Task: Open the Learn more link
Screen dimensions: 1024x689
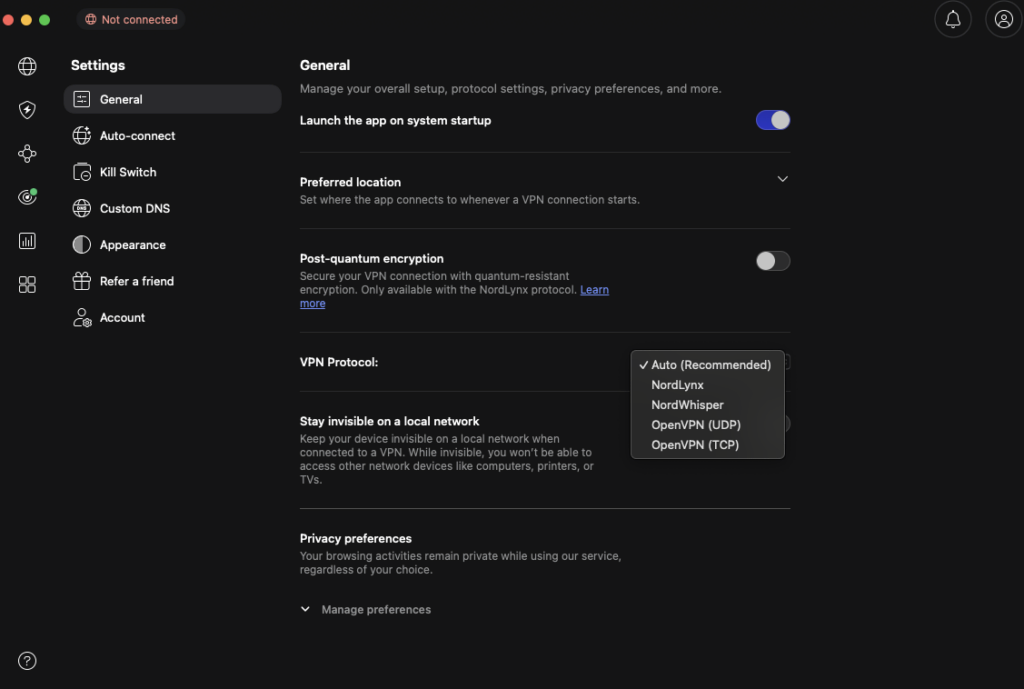Action: coord(594,290)
